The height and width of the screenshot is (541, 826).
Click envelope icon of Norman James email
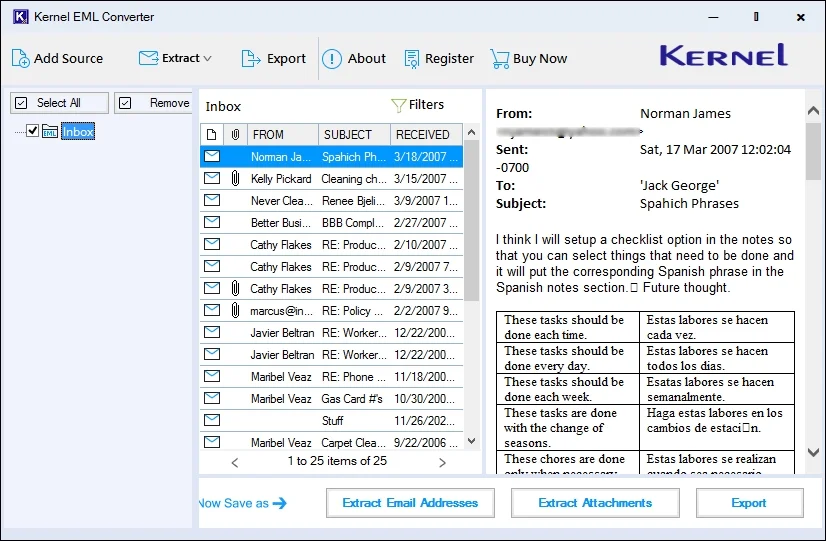click(x=212, y=156)
